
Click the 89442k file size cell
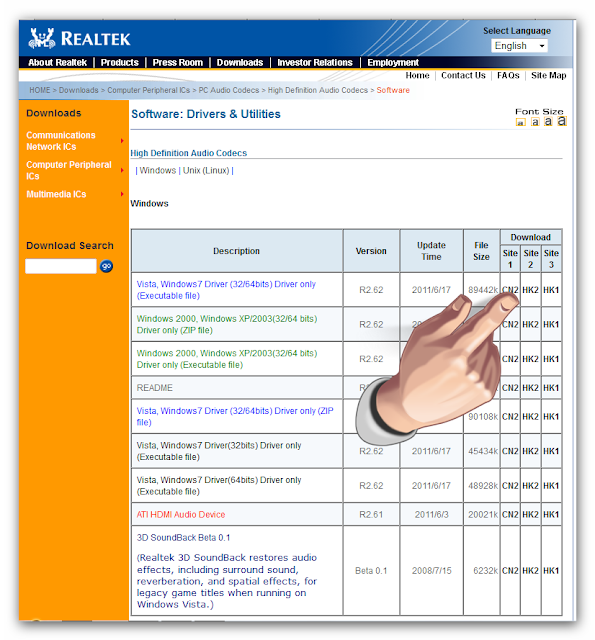[x=482, y=290]
